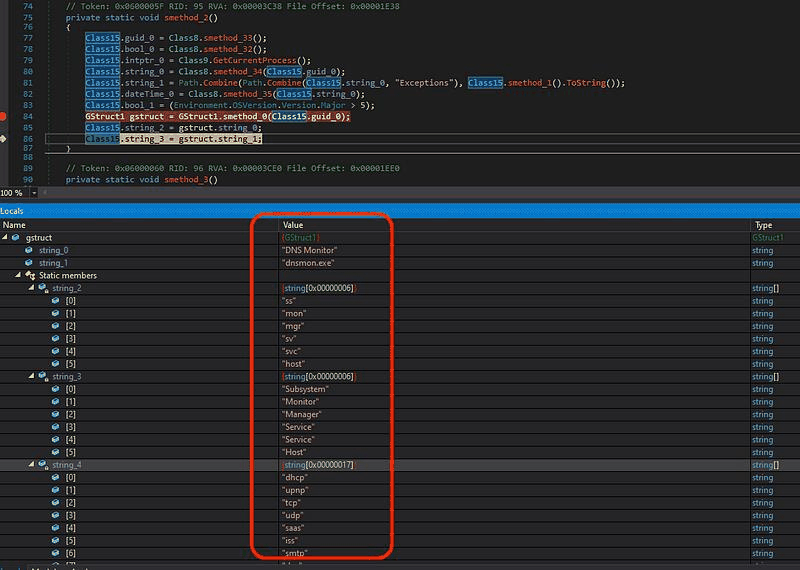Select the Locals panel title
The height and width of the screenshot is (570, 800).
pyautogui.click(x=12, y=211)
